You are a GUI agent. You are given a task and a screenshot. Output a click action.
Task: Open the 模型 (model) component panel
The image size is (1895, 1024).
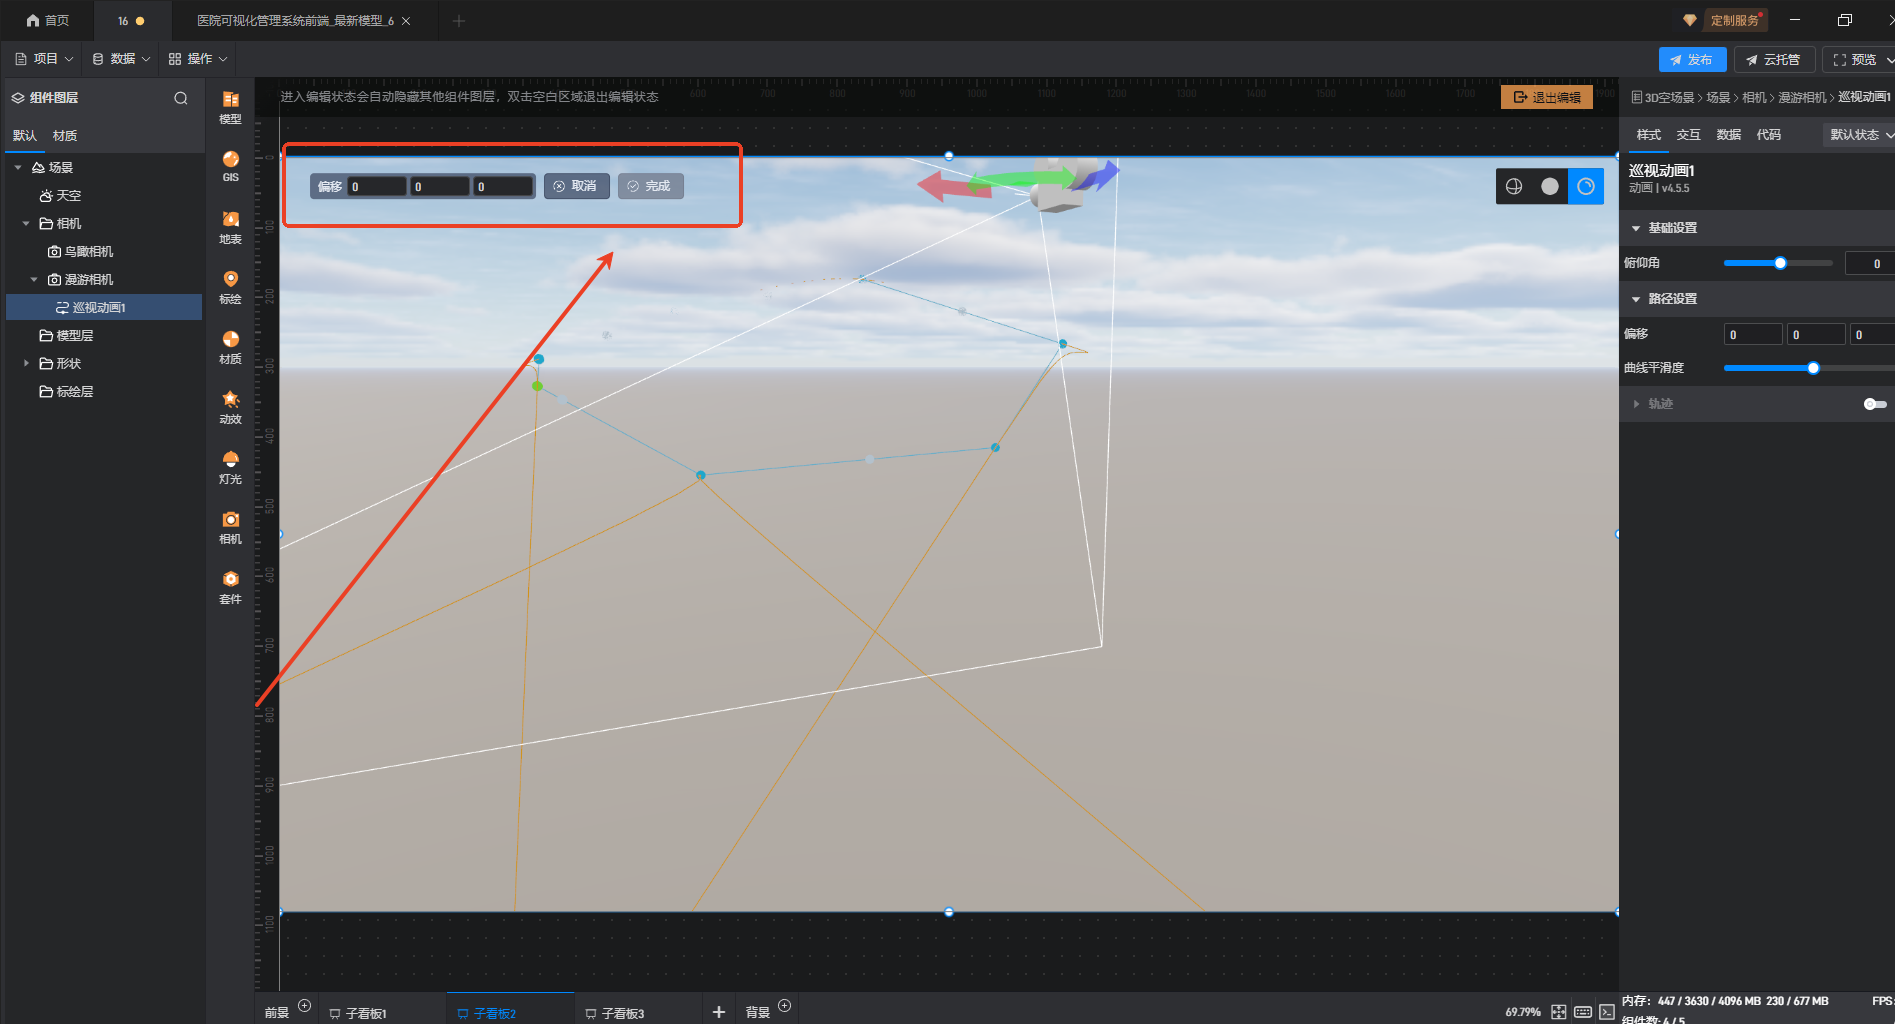[230, 107]
